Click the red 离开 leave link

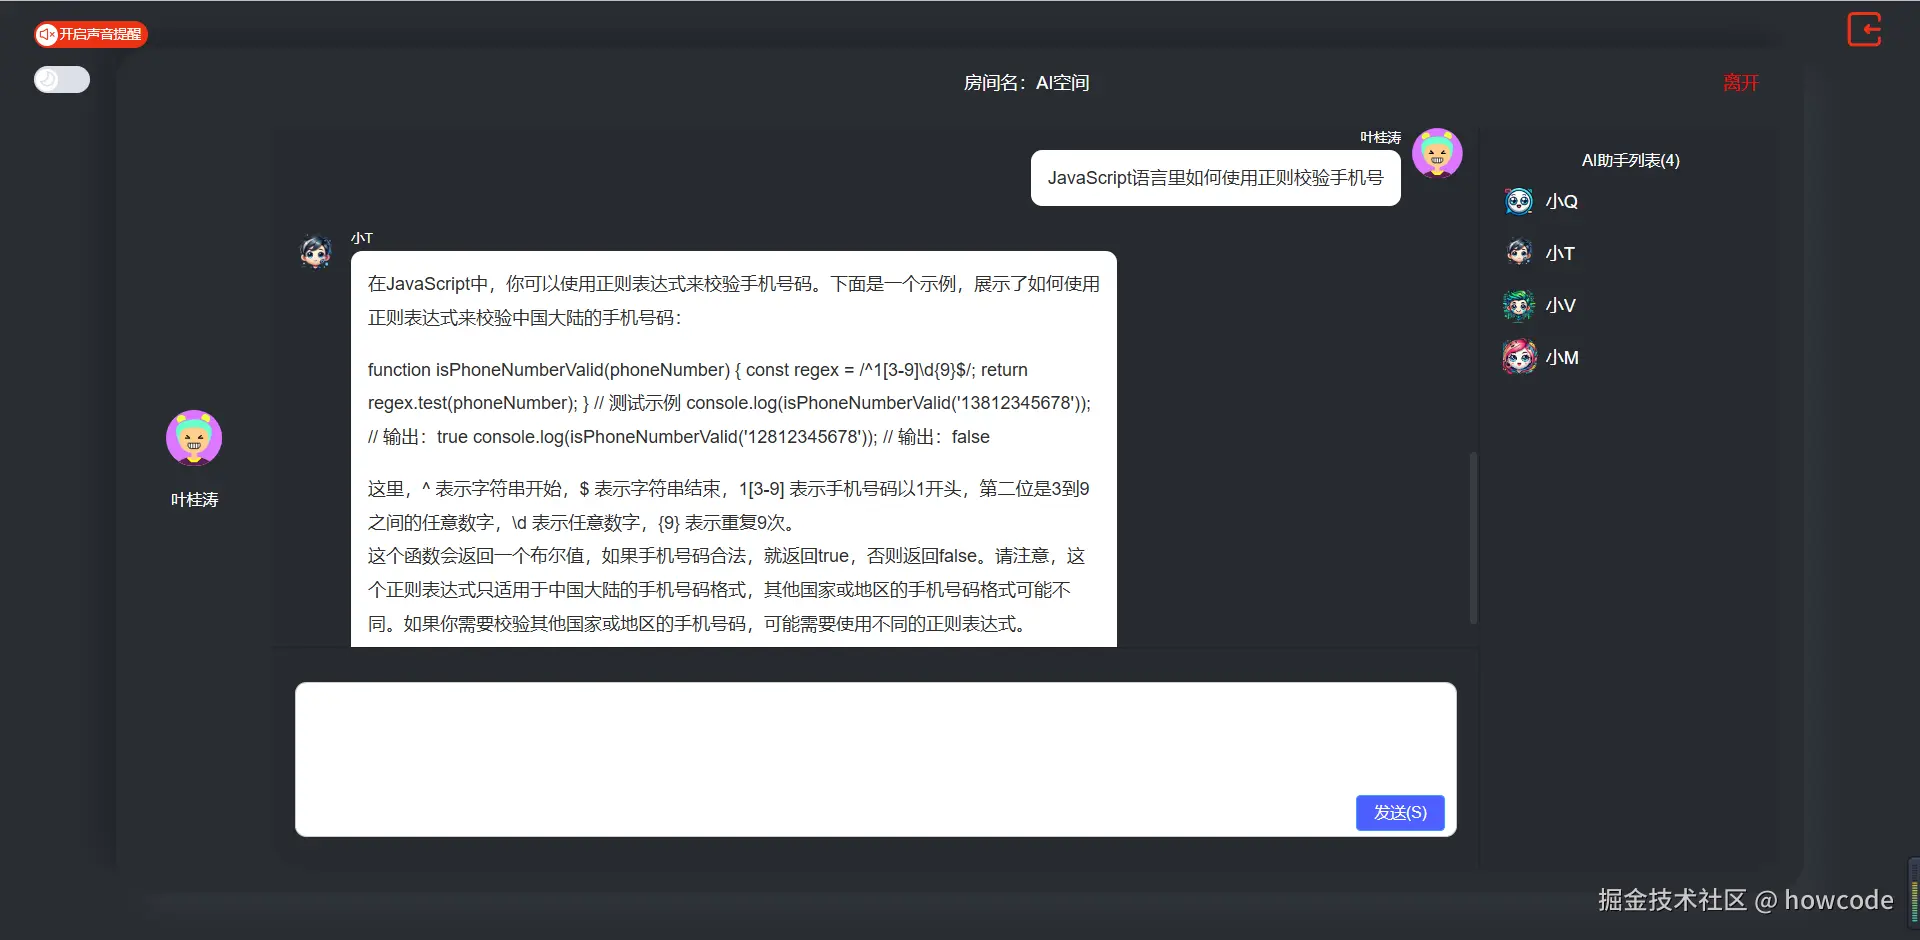(1740, 83)
